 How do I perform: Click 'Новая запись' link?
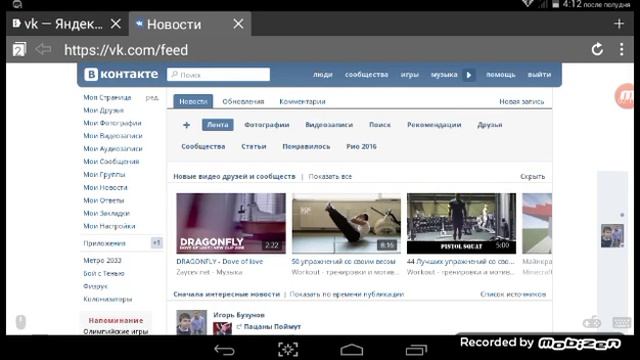[522, 101]
